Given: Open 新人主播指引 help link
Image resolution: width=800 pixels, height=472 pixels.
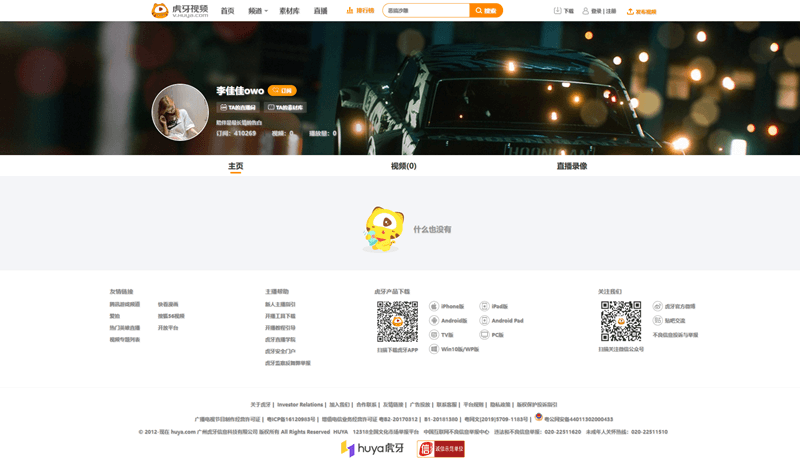Looking at the screenshot, I should 280,304.
